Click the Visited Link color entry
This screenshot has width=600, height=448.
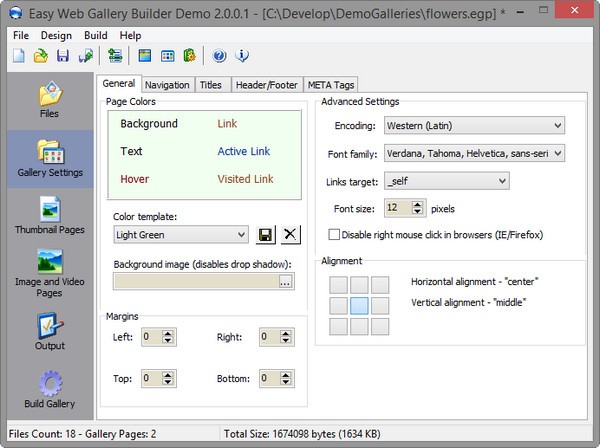click(x=245, y=179)
